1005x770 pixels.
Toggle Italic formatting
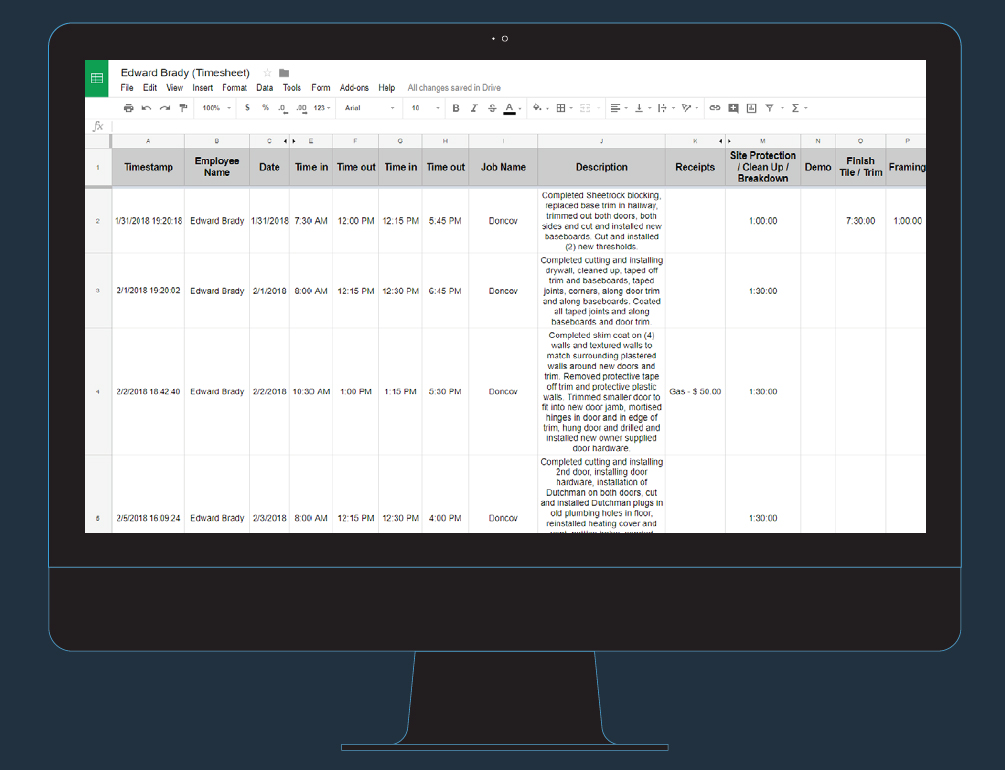[x=474, y=108]
